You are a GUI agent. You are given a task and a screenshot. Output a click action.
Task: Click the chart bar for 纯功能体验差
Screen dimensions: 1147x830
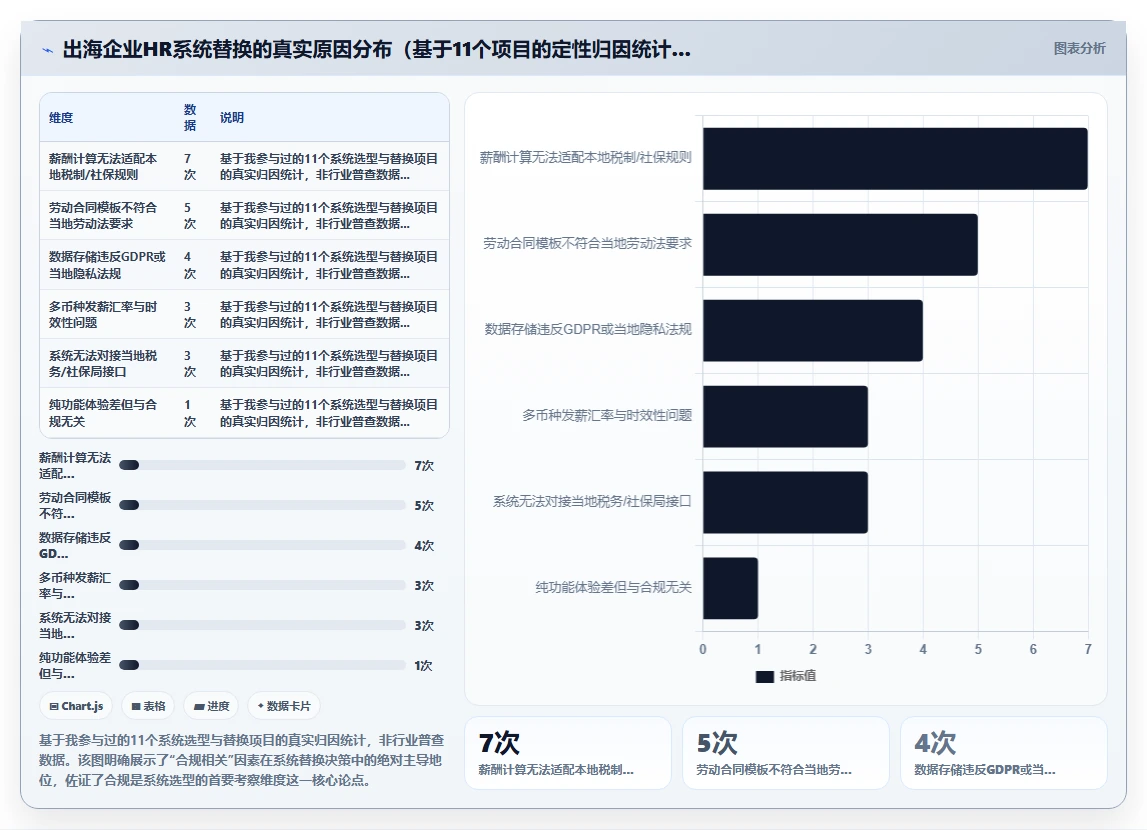pos(730,589)
